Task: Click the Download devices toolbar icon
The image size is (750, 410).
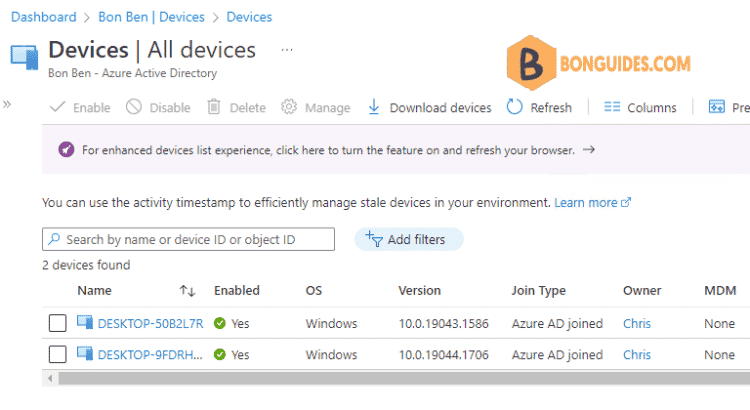Action: pos(374,108)
